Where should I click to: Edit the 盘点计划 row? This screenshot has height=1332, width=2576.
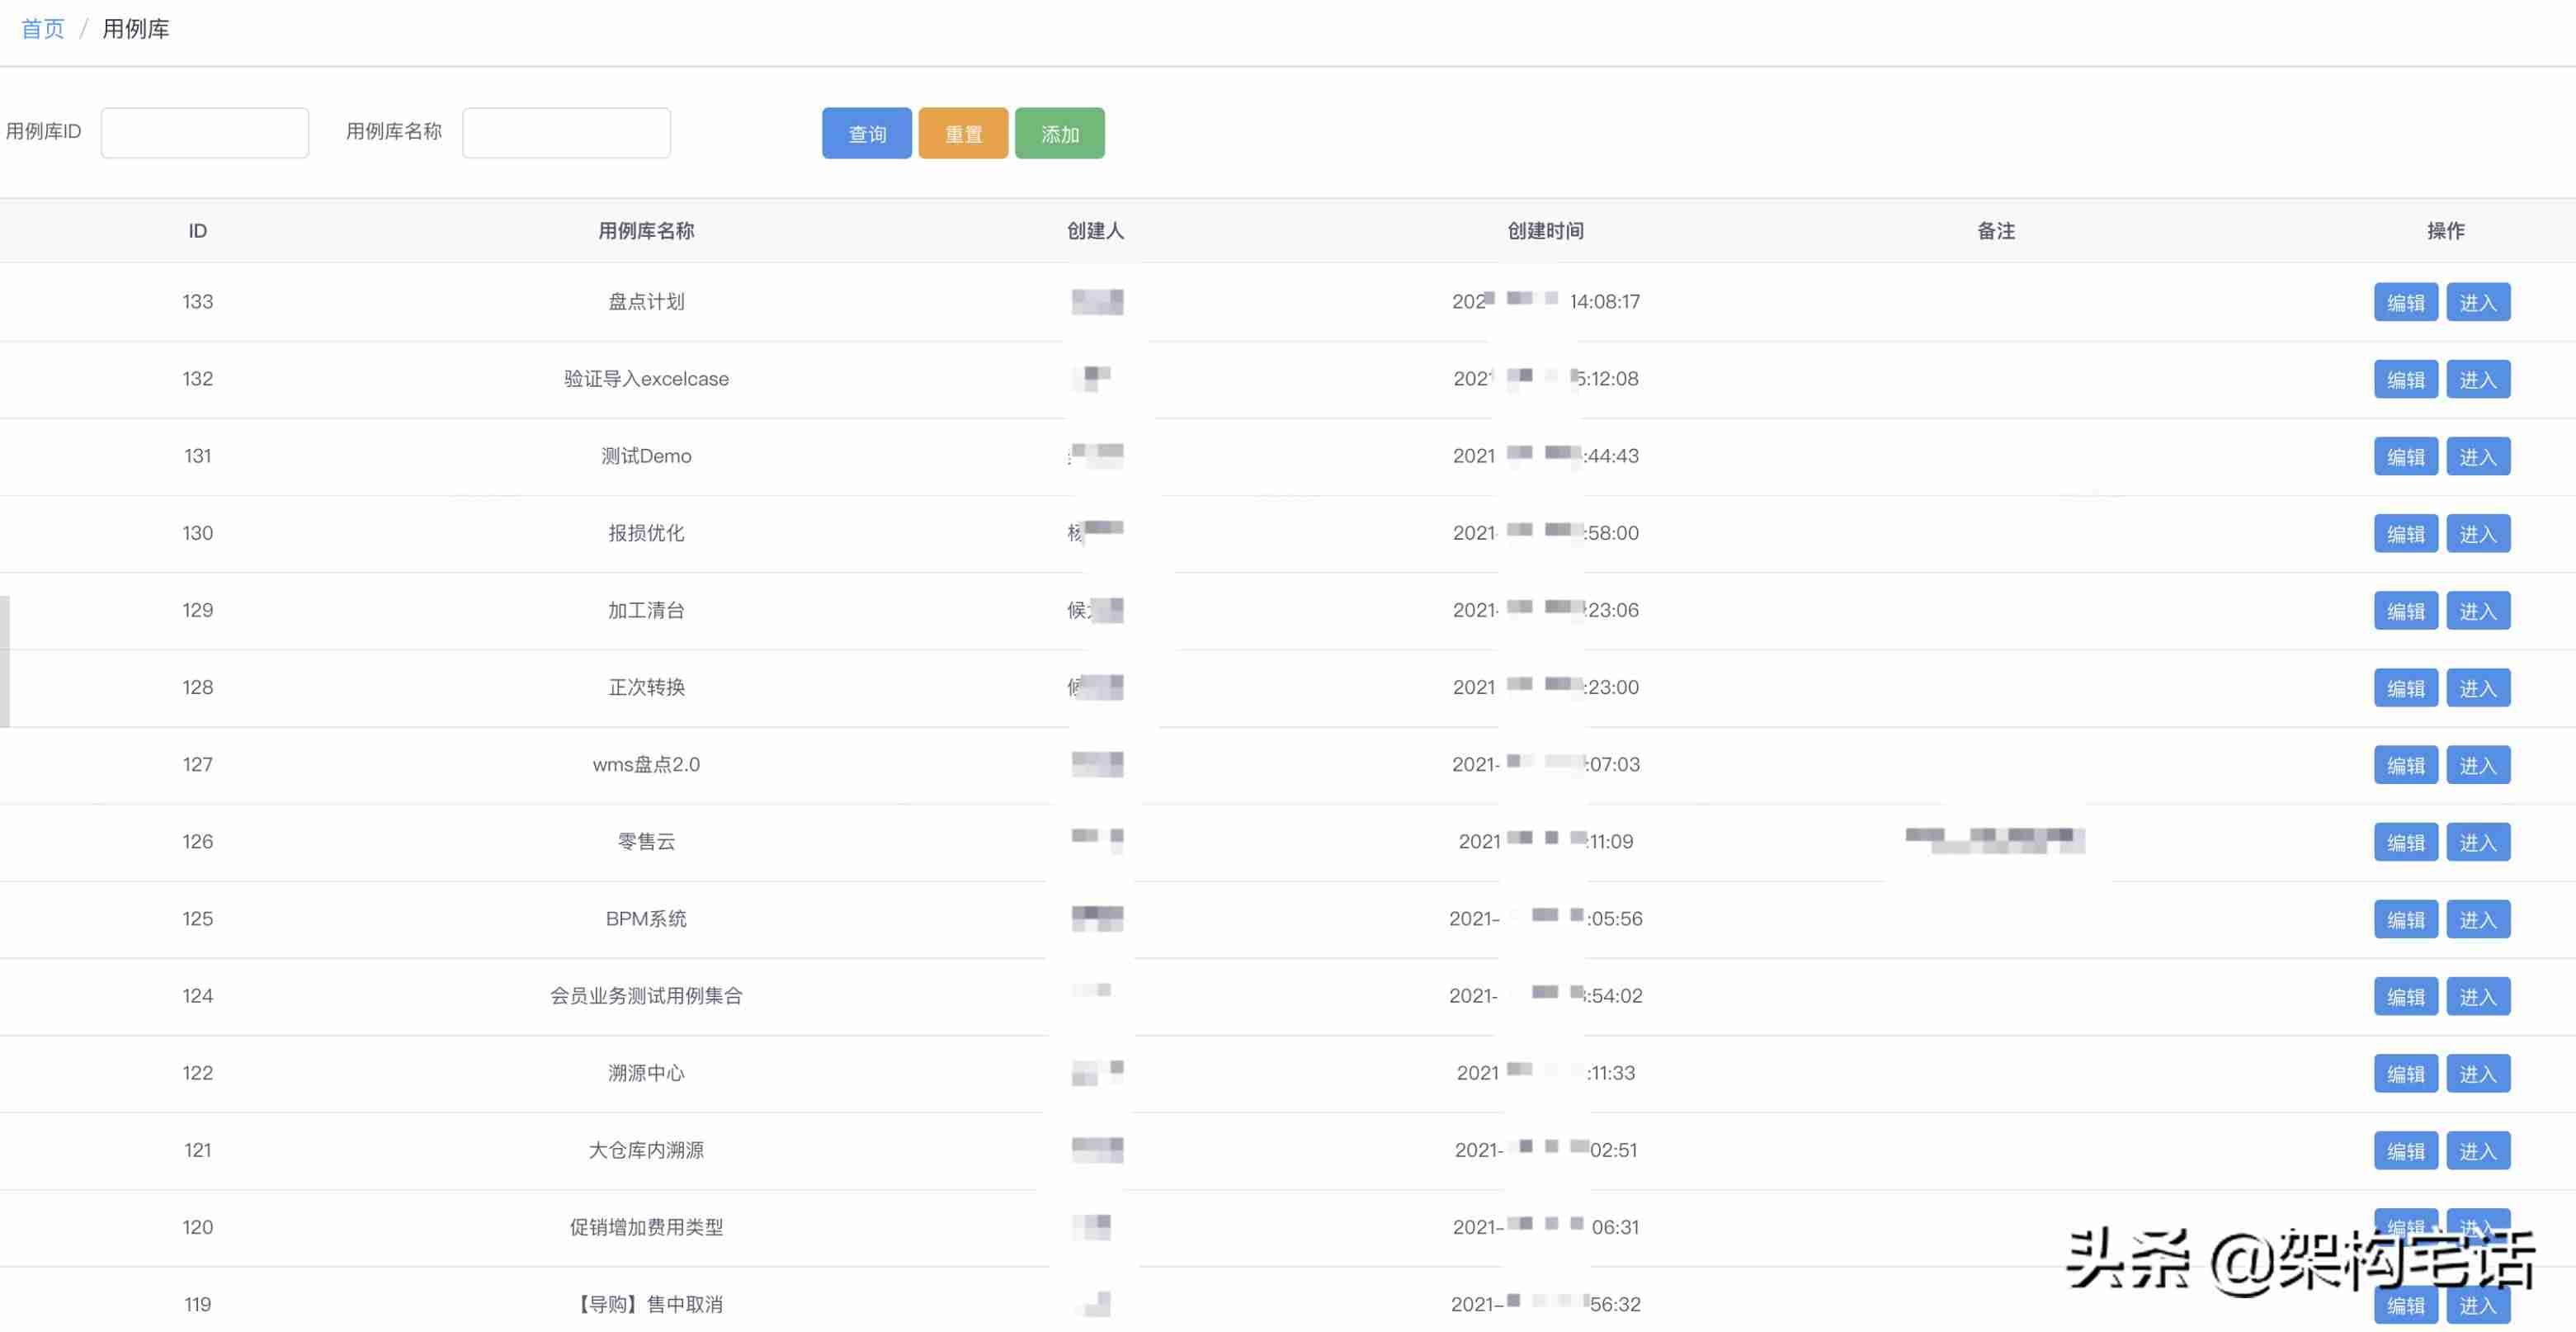click(x=2406, y=302)
